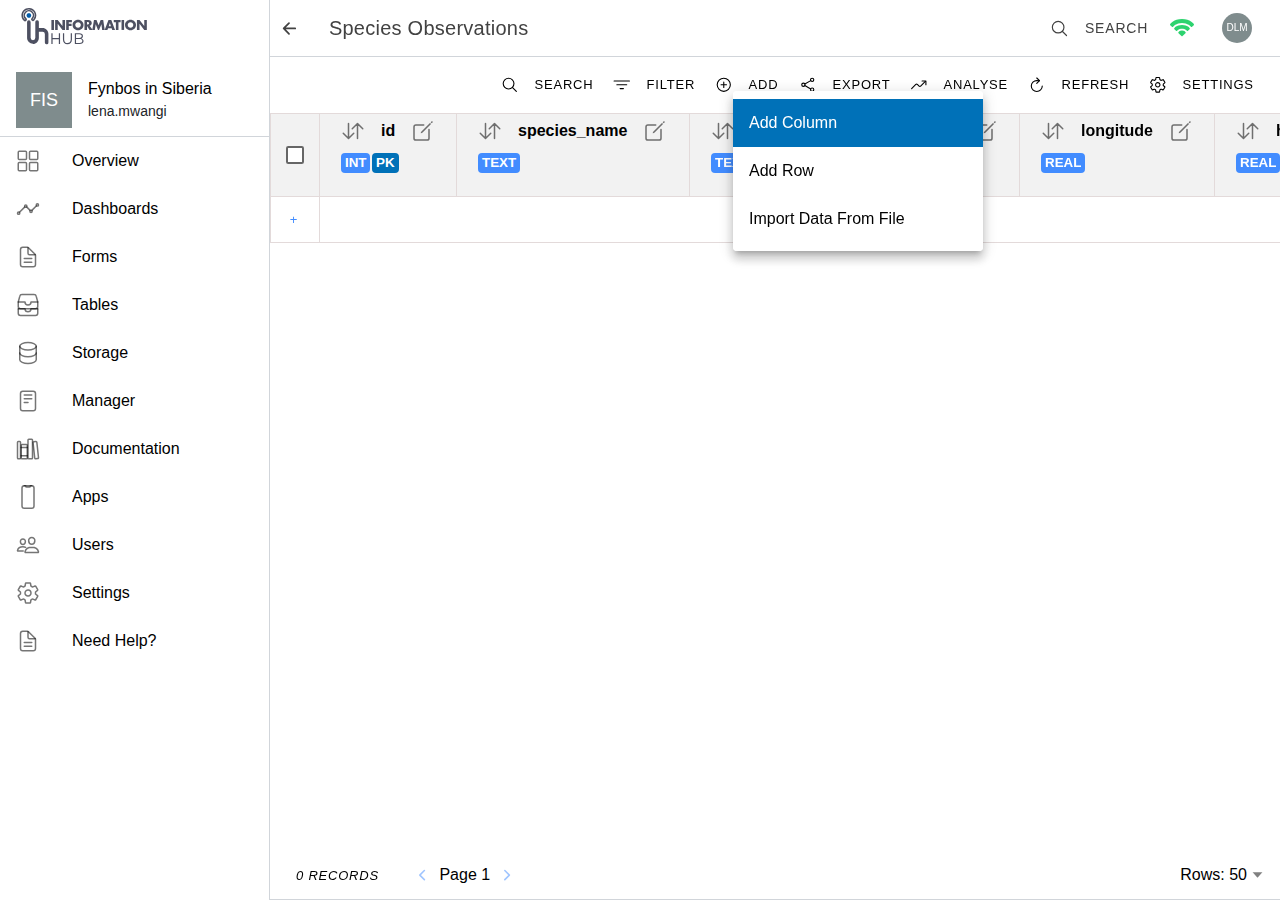Edit the id column via its pencil icon

click(x=423, y=131)
